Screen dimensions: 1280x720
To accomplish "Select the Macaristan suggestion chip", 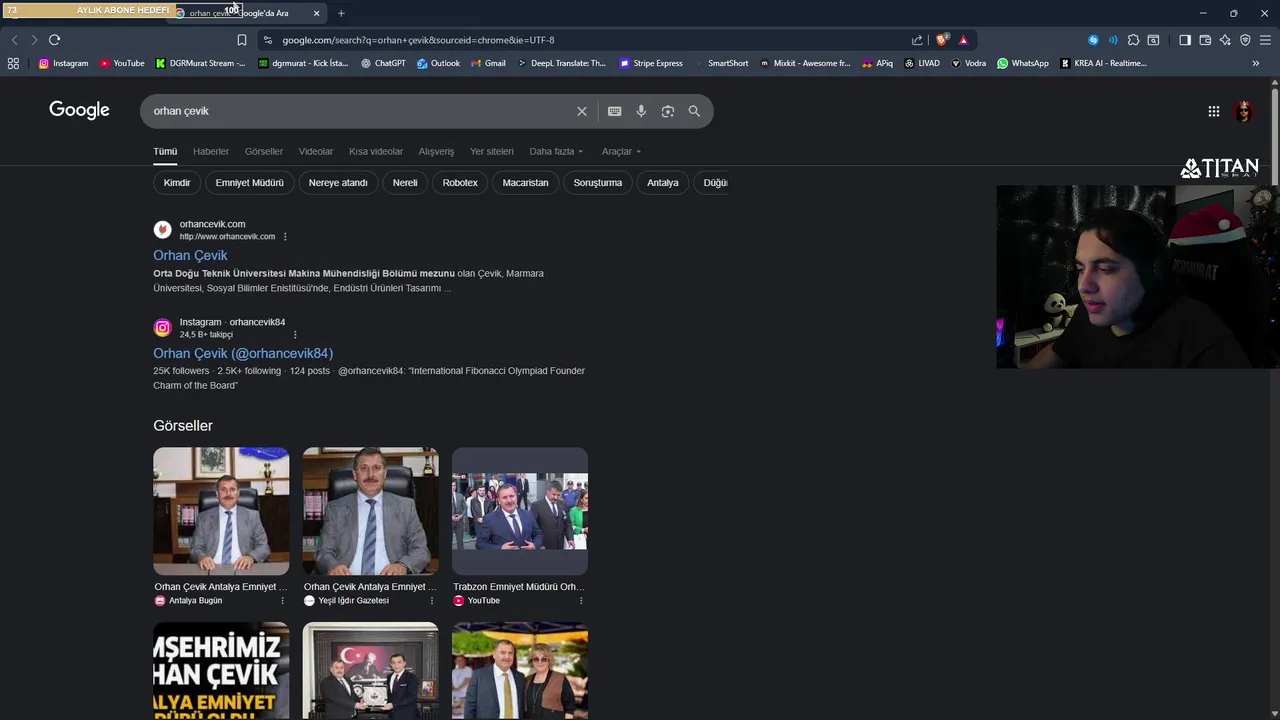I will coord(525,183).
